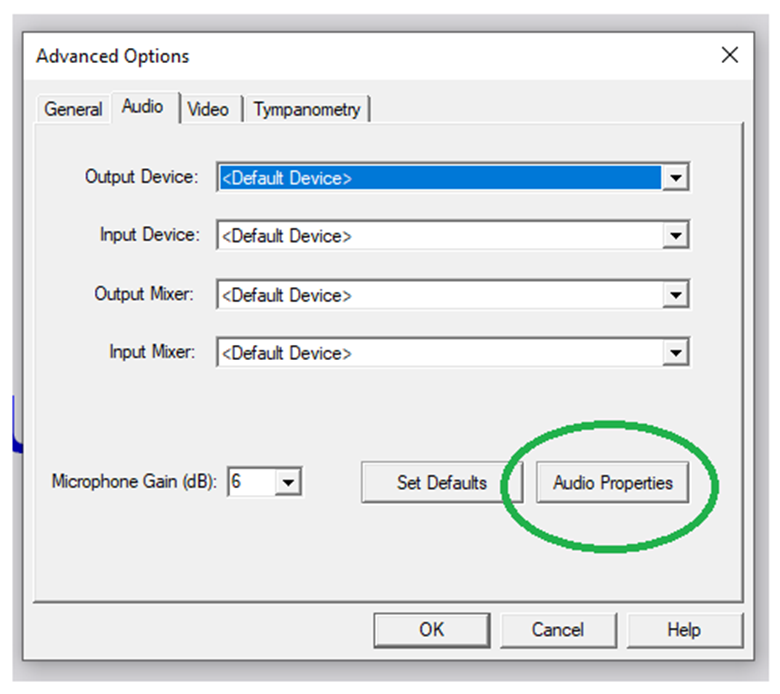
Task: Expand the Microphone Gain dropdown arrow
Action: (288, 483)
